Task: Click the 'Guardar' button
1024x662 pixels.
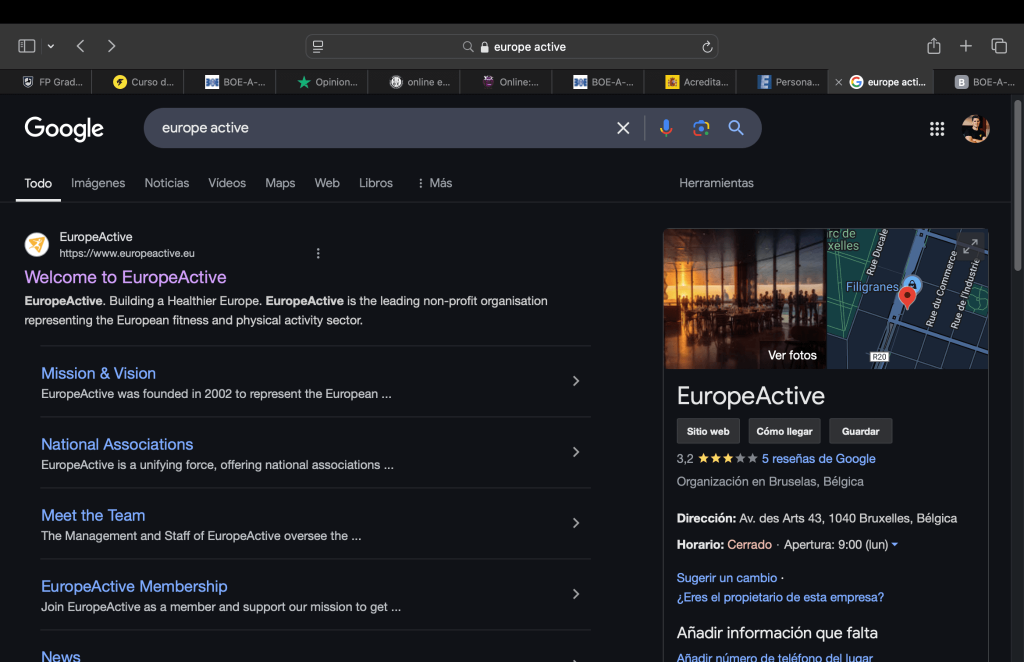Action: pyautogui.click(x=860, y=432)
